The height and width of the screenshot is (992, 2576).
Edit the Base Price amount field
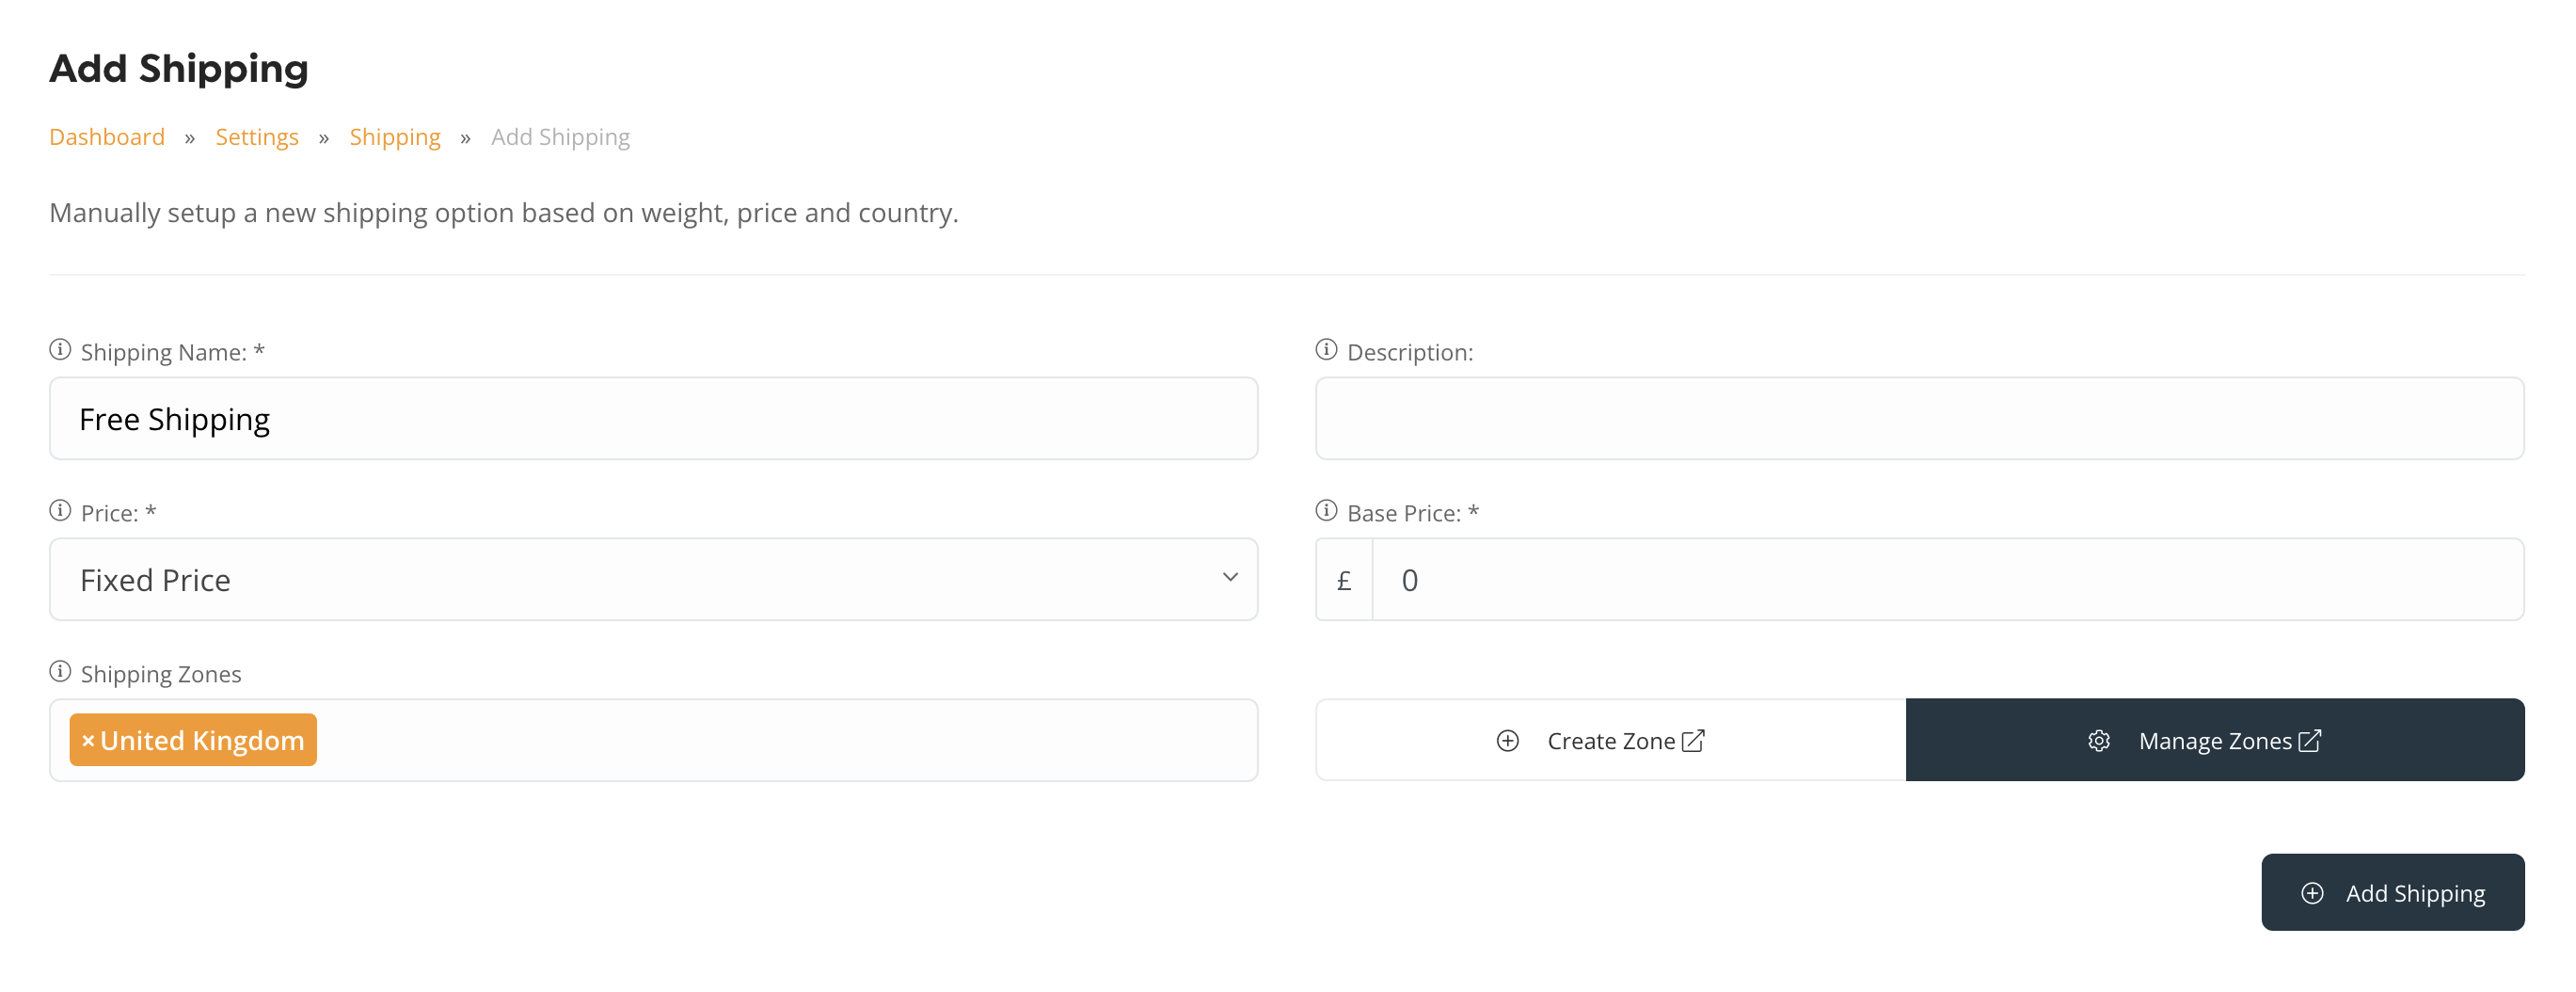[x=1946, y=580]
